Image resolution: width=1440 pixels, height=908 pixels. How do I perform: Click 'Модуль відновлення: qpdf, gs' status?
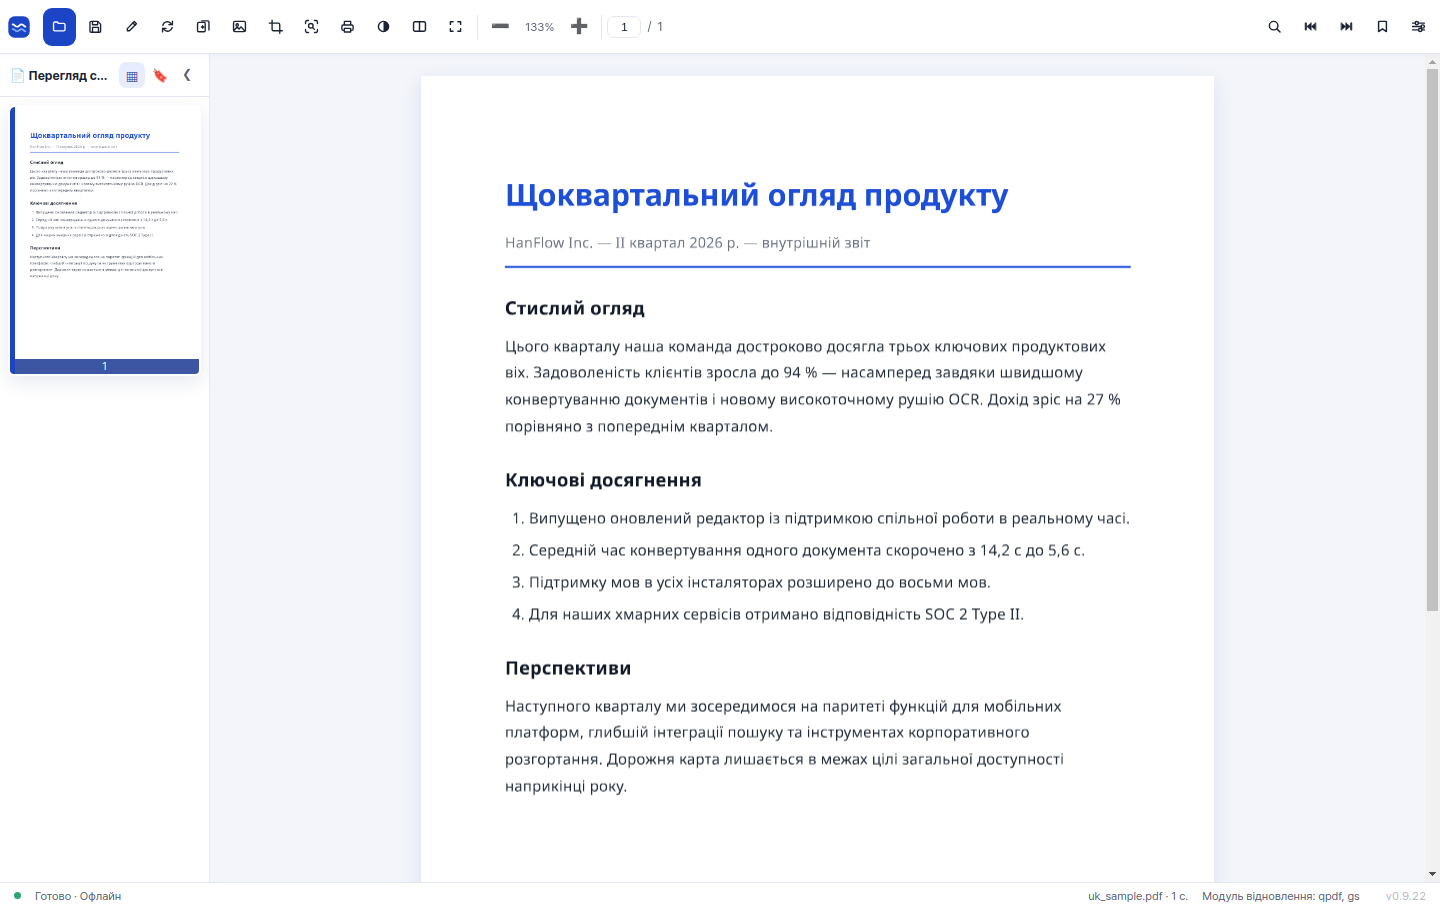pyautogui.click(x=1281, y=896)
